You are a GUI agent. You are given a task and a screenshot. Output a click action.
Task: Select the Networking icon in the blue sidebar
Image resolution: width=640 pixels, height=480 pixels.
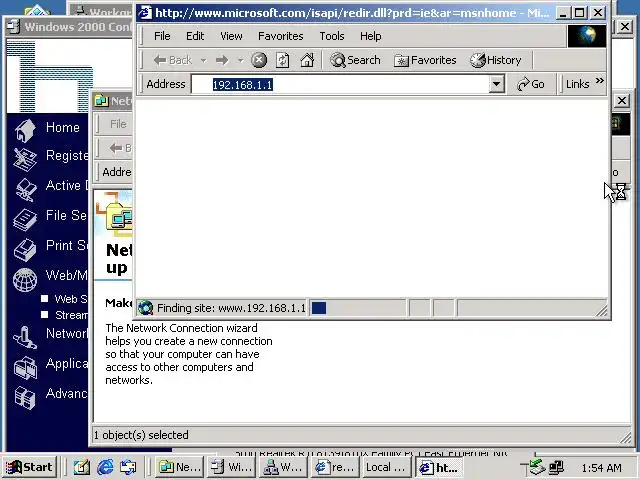[x=25, y=338]
